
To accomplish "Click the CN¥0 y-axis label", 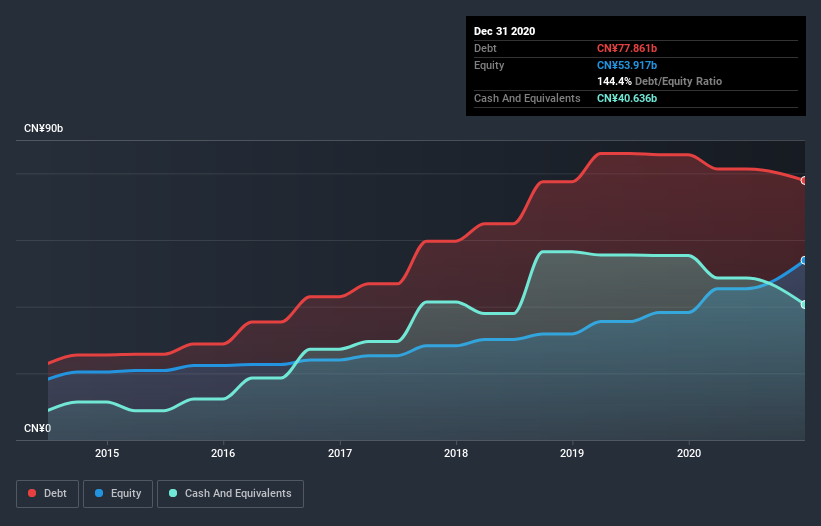I will point(37,429).
